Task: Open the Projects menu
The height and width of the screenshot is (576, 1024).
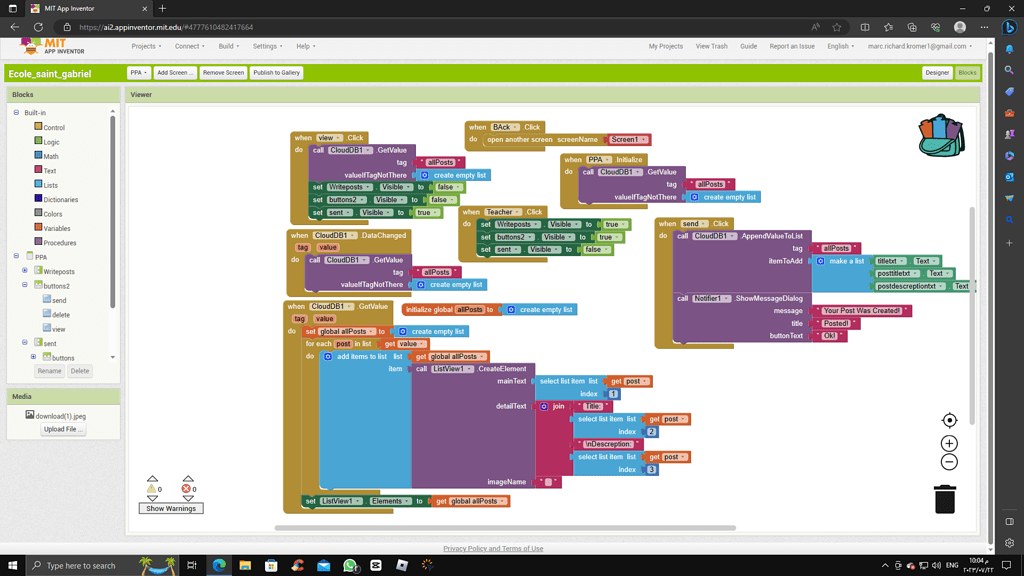Action: pos(146,46)
